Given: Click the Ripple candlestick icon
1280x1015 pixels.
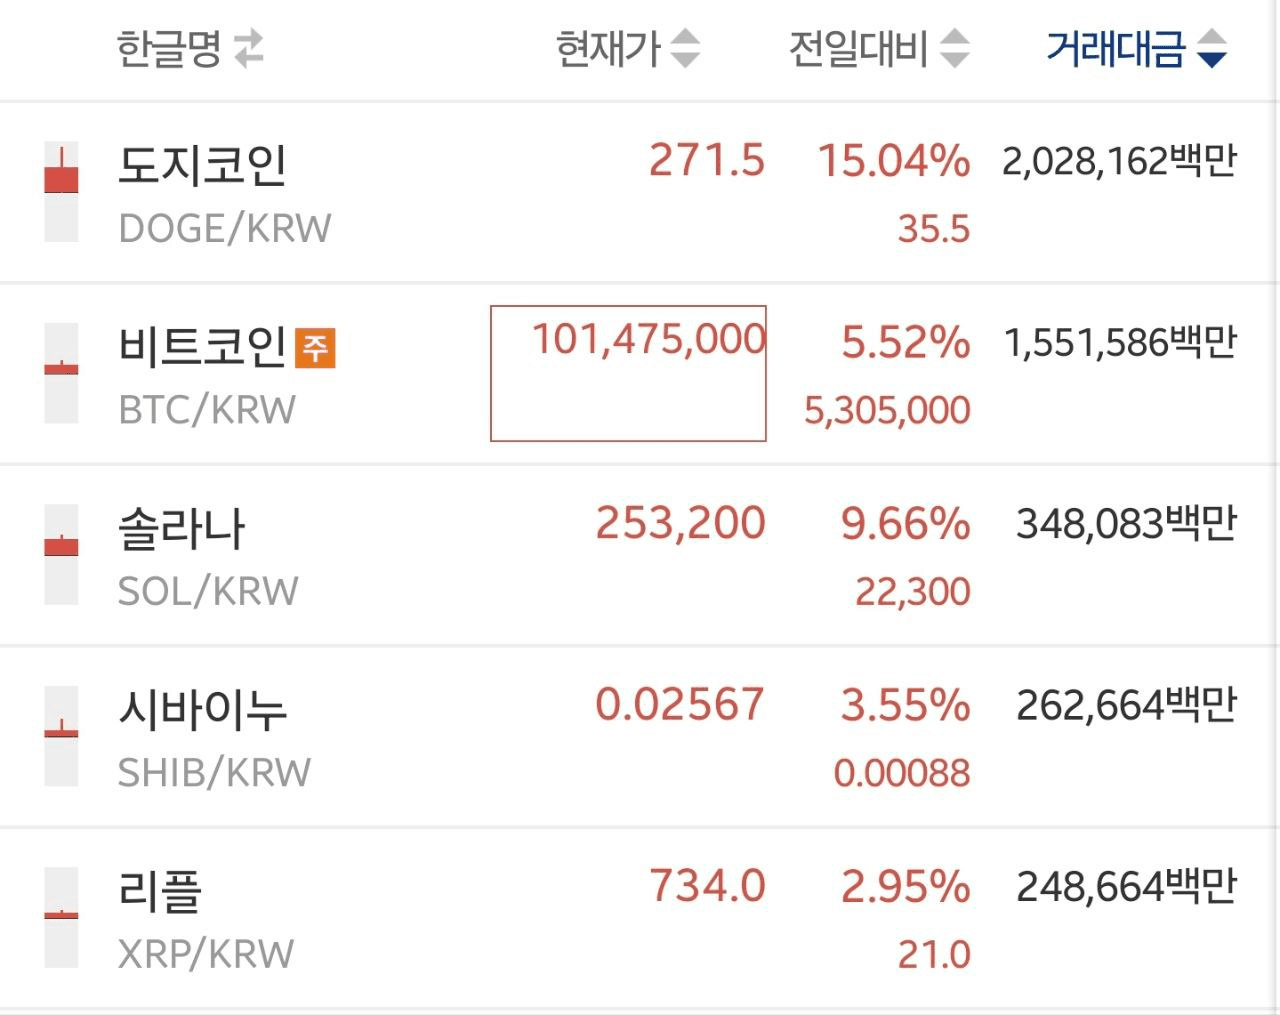Looking at the screenshot, I should tap(61, 917).
